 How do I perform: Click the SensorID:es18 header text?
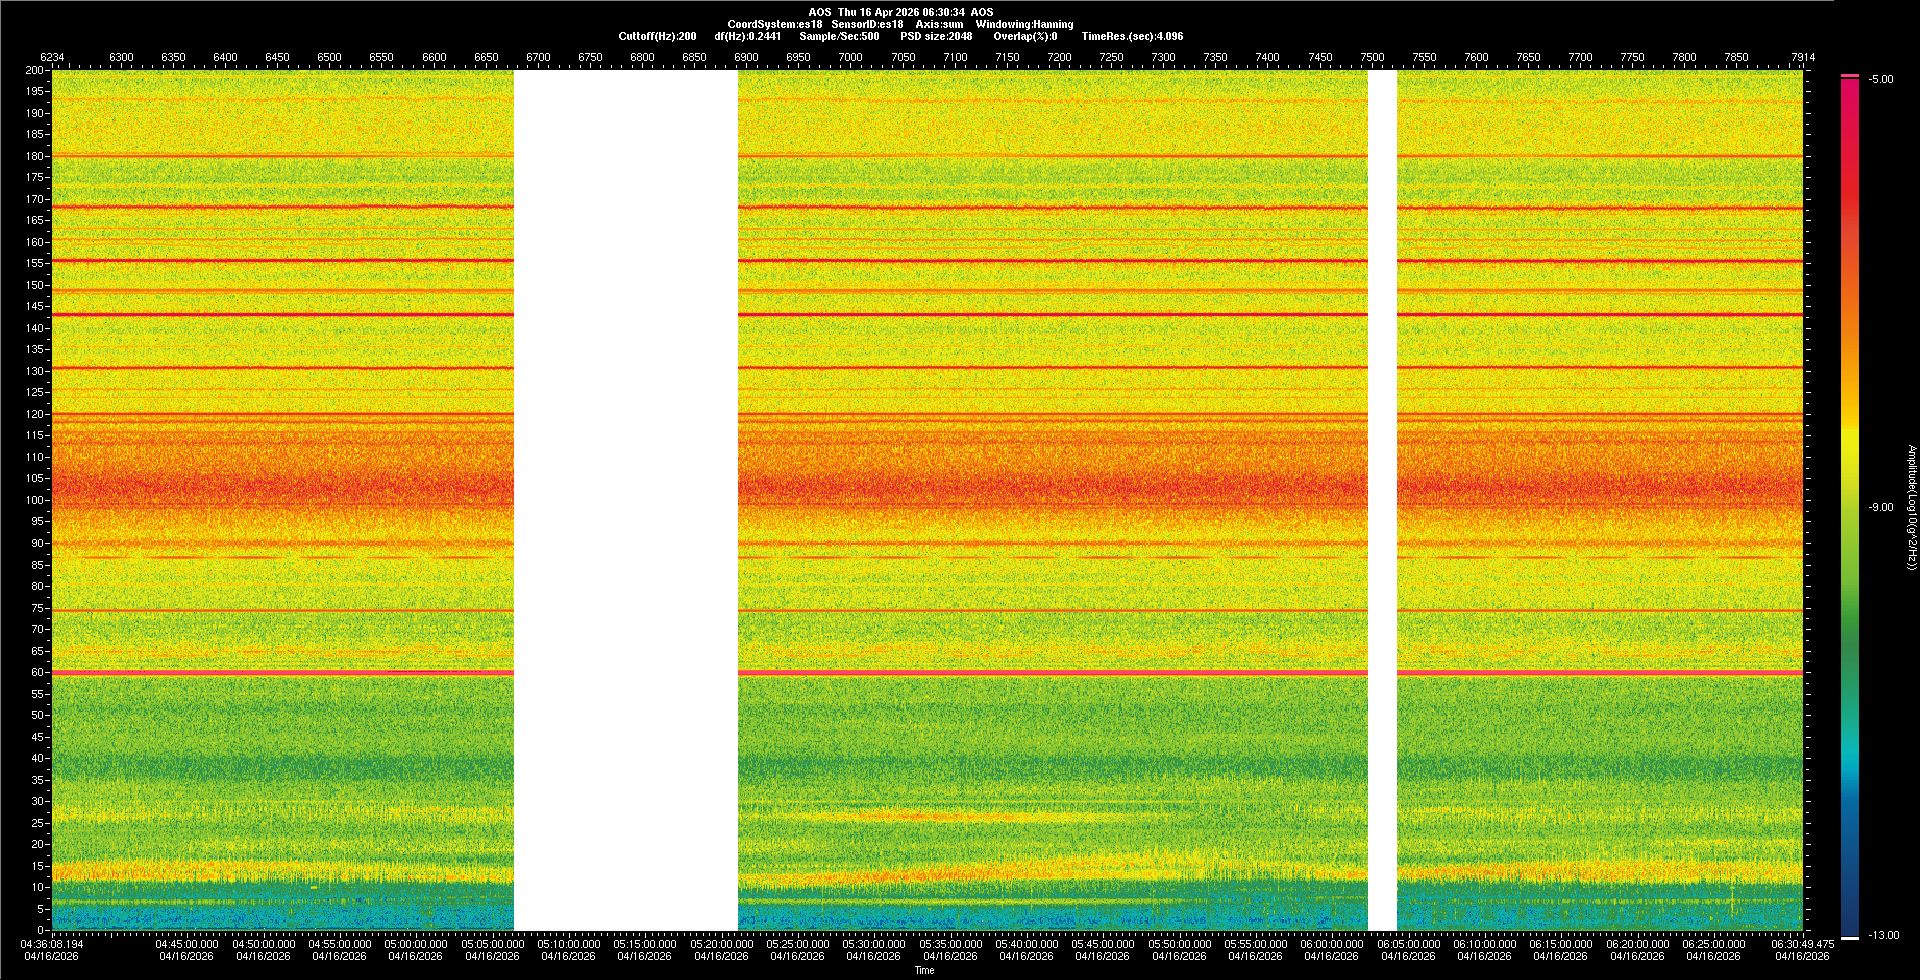point(867,24)
